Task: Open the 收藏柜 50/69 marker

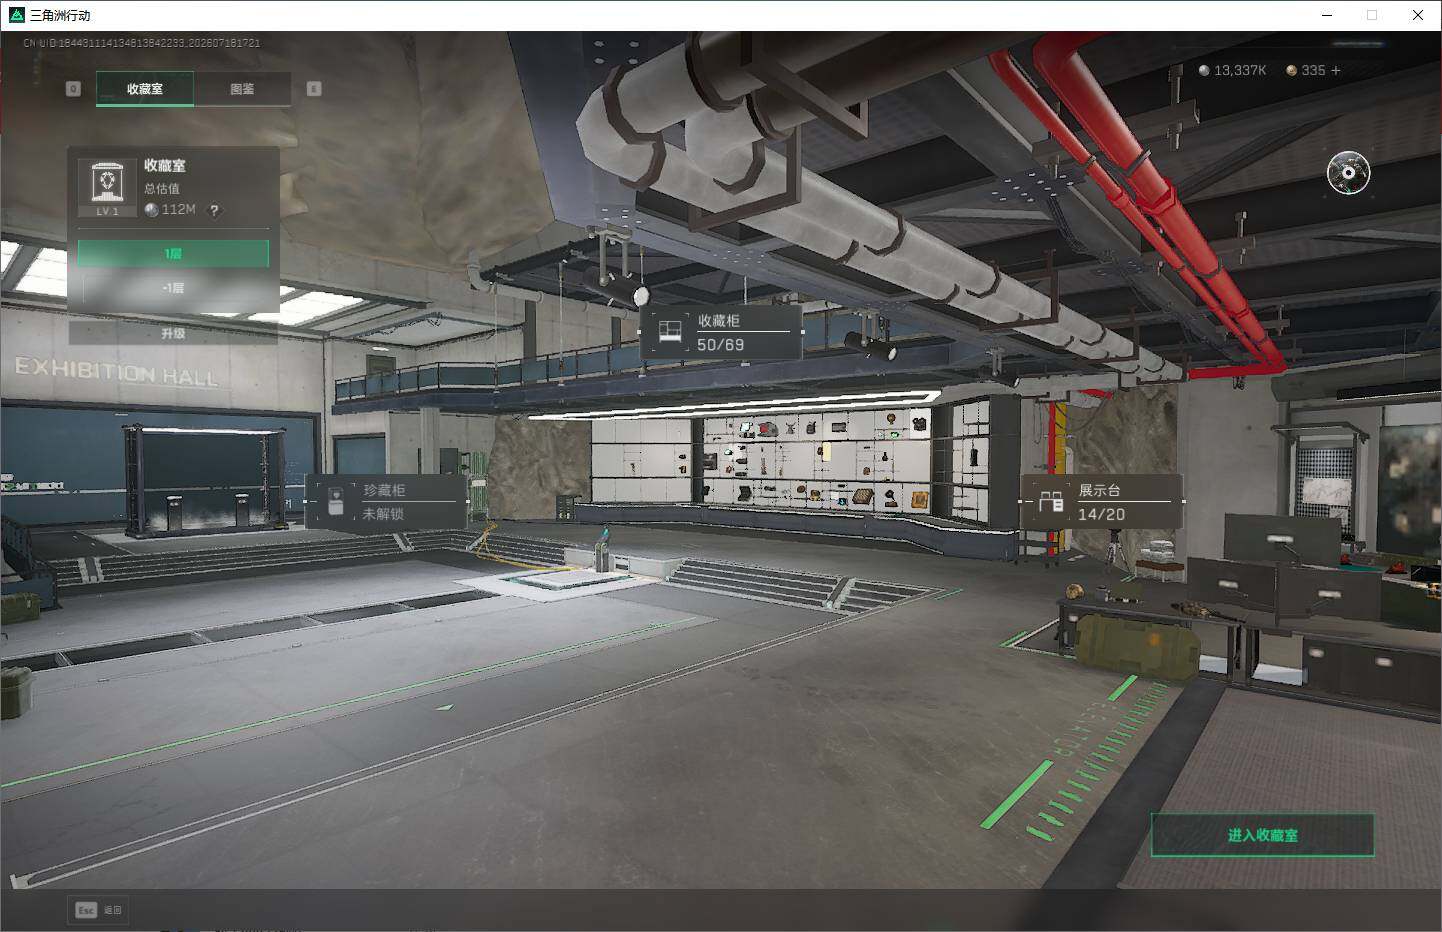Action: [721, 332]
